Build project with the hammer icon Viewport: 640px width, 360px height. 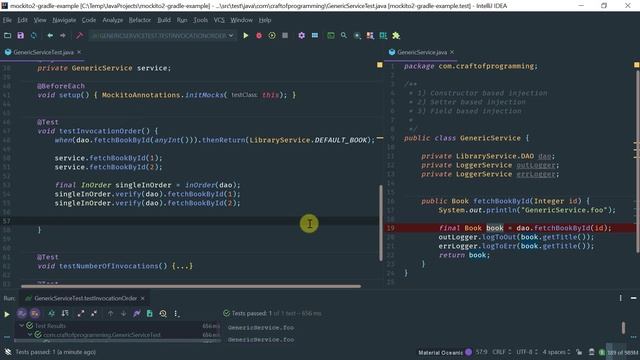point(80,36)
